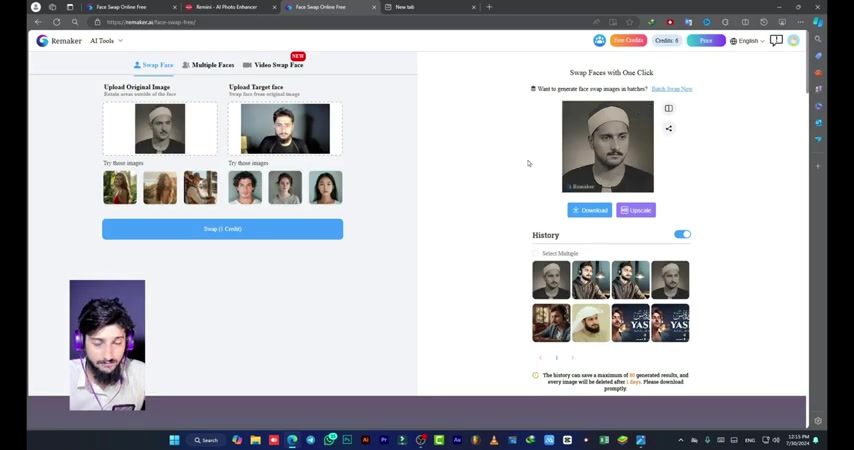854x450 pixels.
Task: Open the user profile avatar in the header
Action: tap(794, 41)
